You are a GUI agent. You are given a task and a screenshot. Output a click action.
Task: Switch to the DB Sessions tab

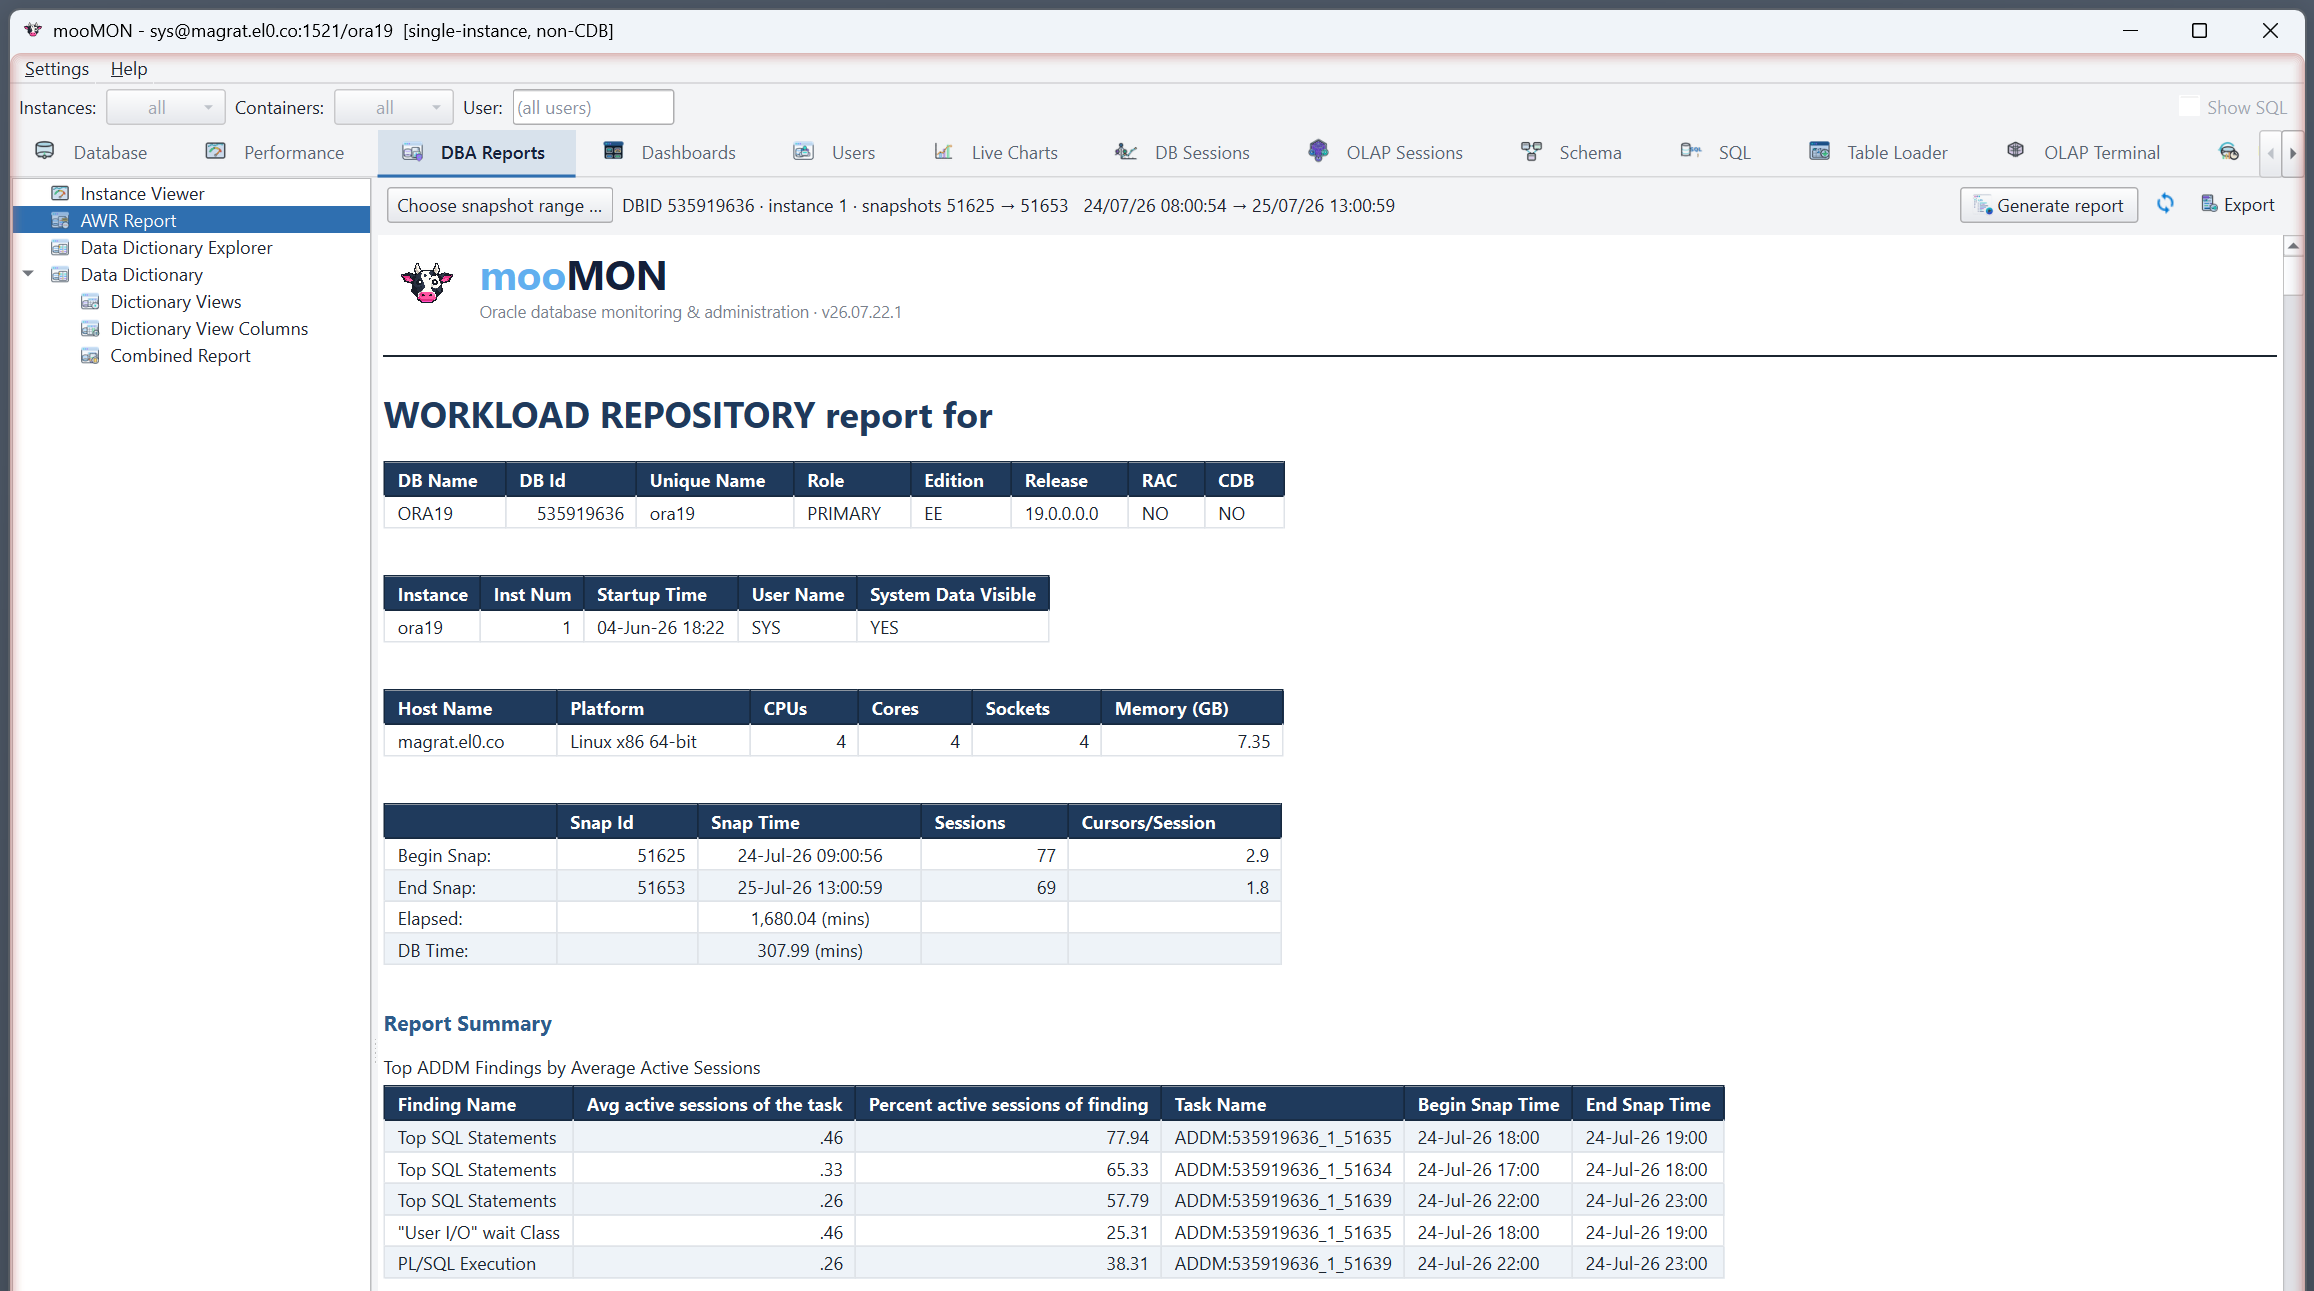pos(1183,152)
